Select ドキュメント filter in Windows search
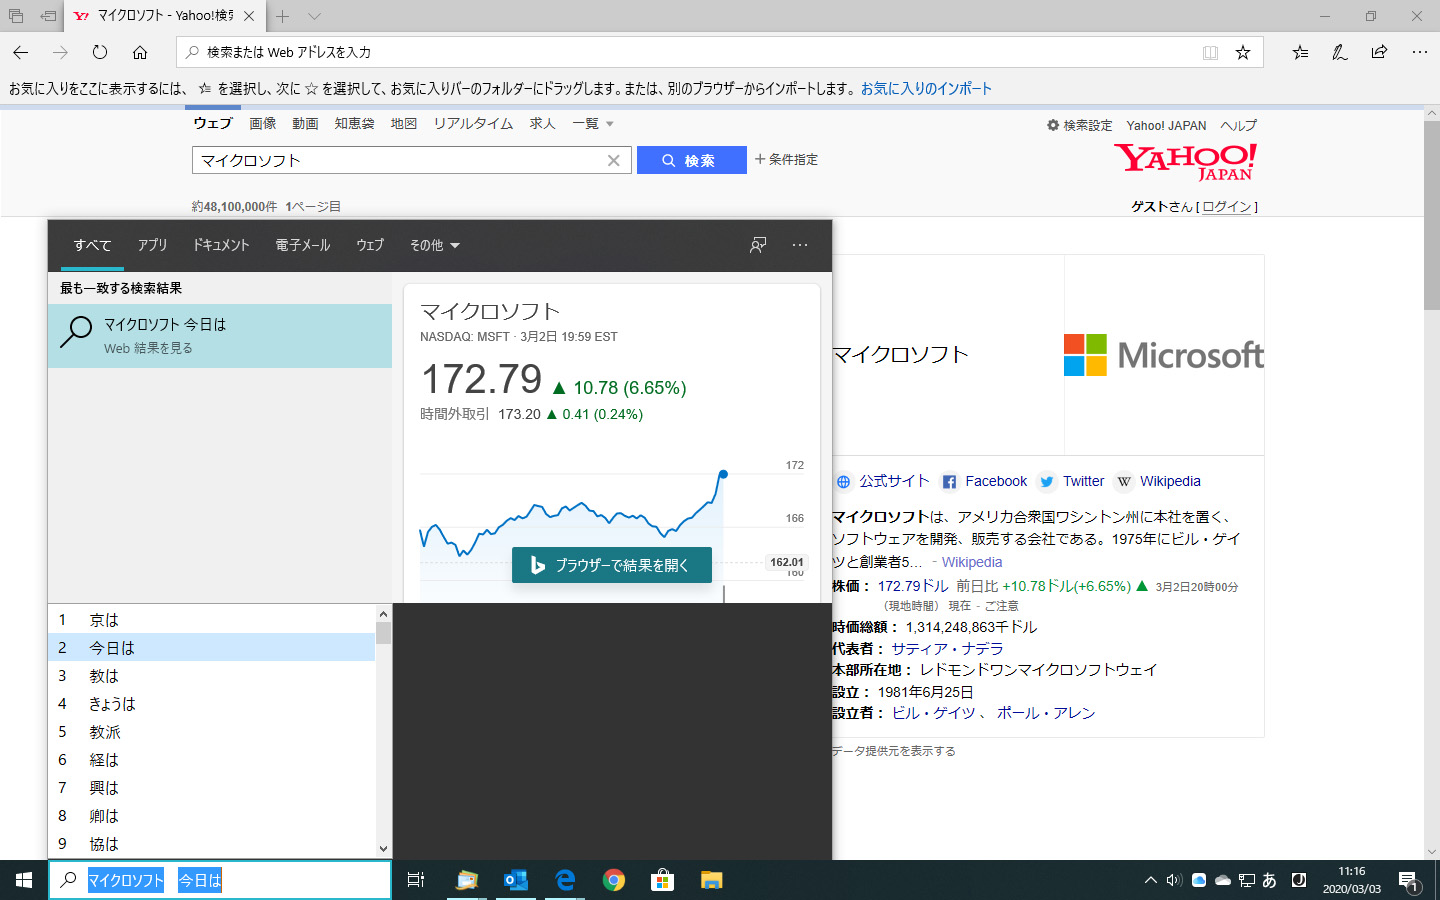Image resolution: width=1440 pixels, height=900 pixels. point(221,245)
